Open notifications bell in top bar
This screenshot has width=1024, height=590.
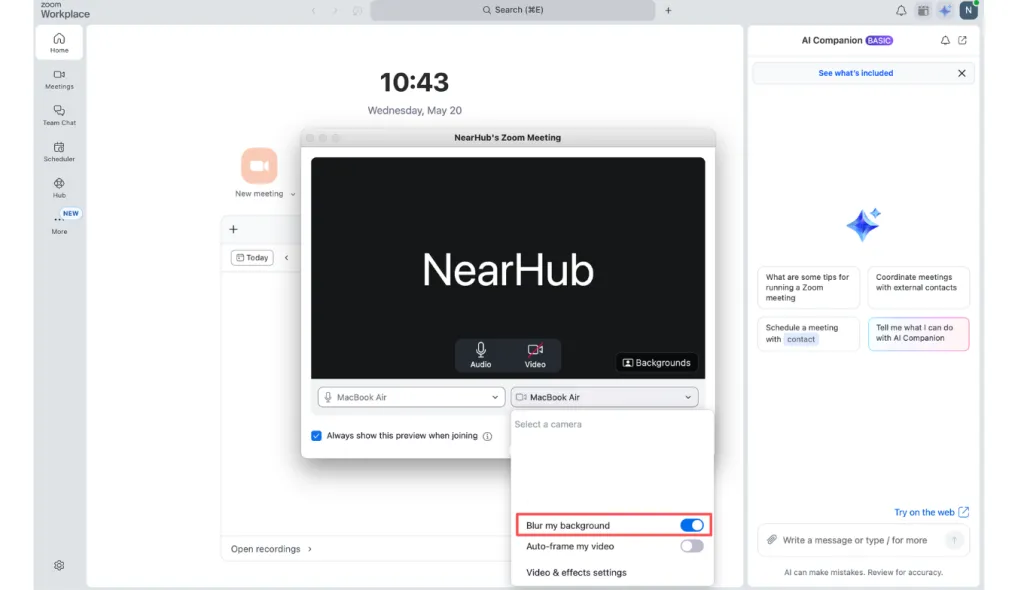click(x=901, y=10)
